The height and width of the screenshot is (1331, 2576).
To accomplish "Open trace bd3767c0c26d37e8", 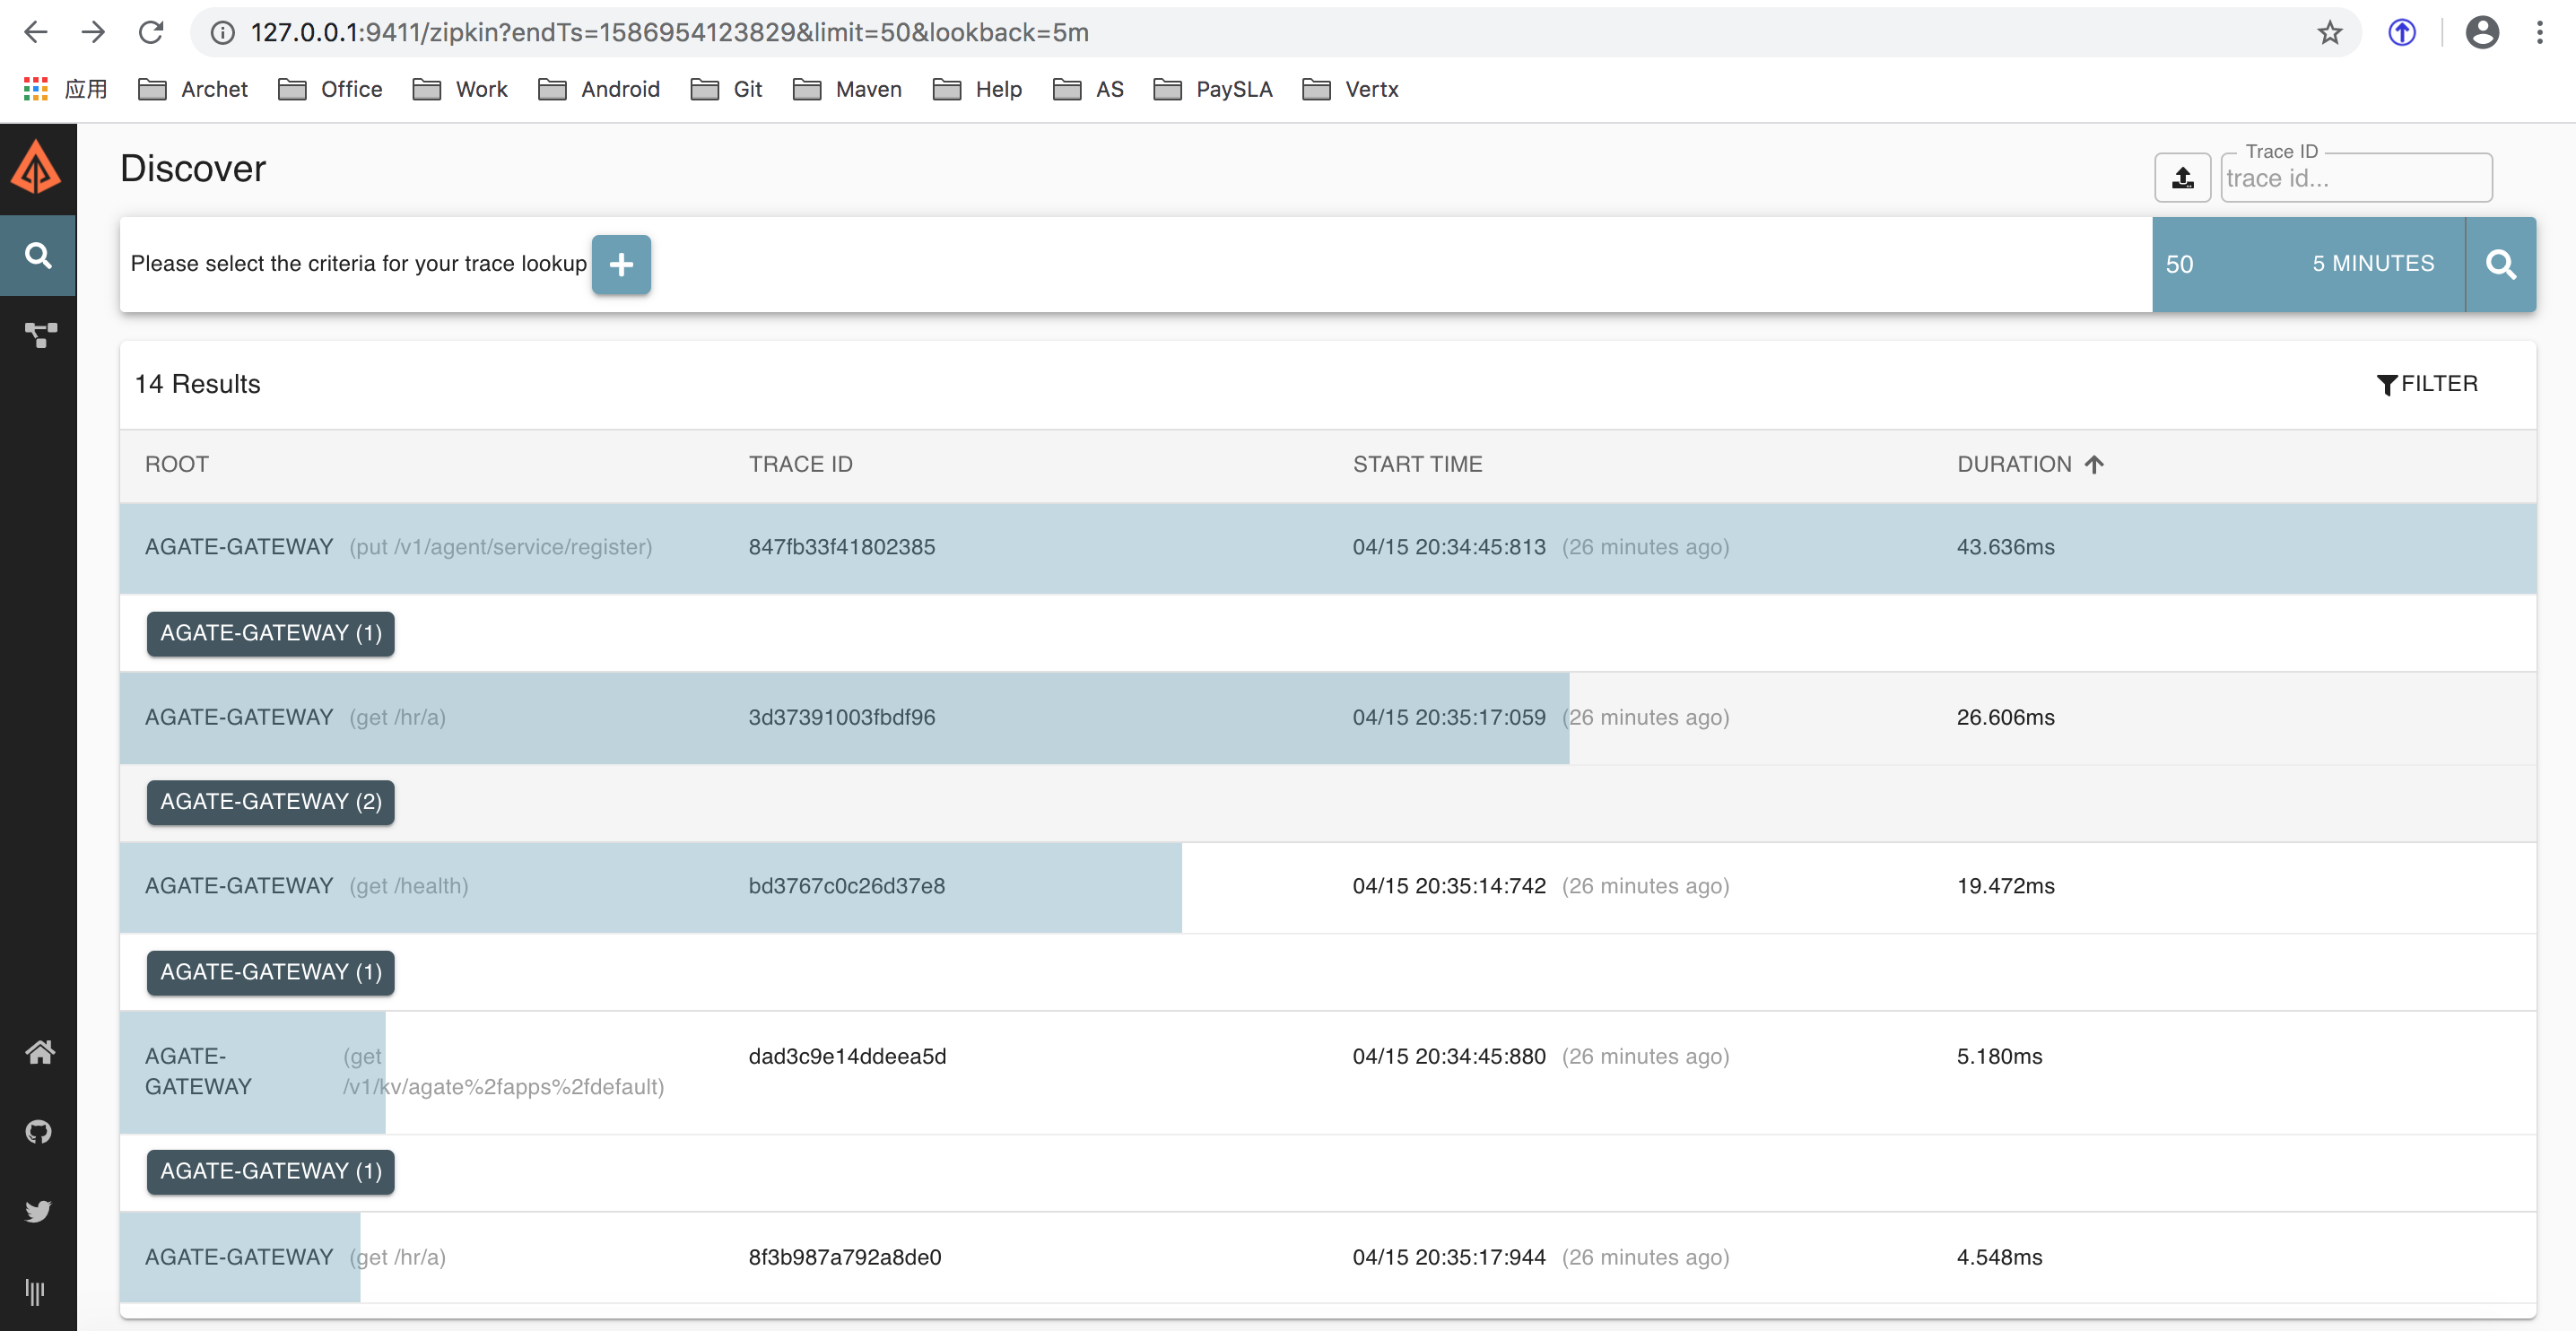I will [847, 886].
